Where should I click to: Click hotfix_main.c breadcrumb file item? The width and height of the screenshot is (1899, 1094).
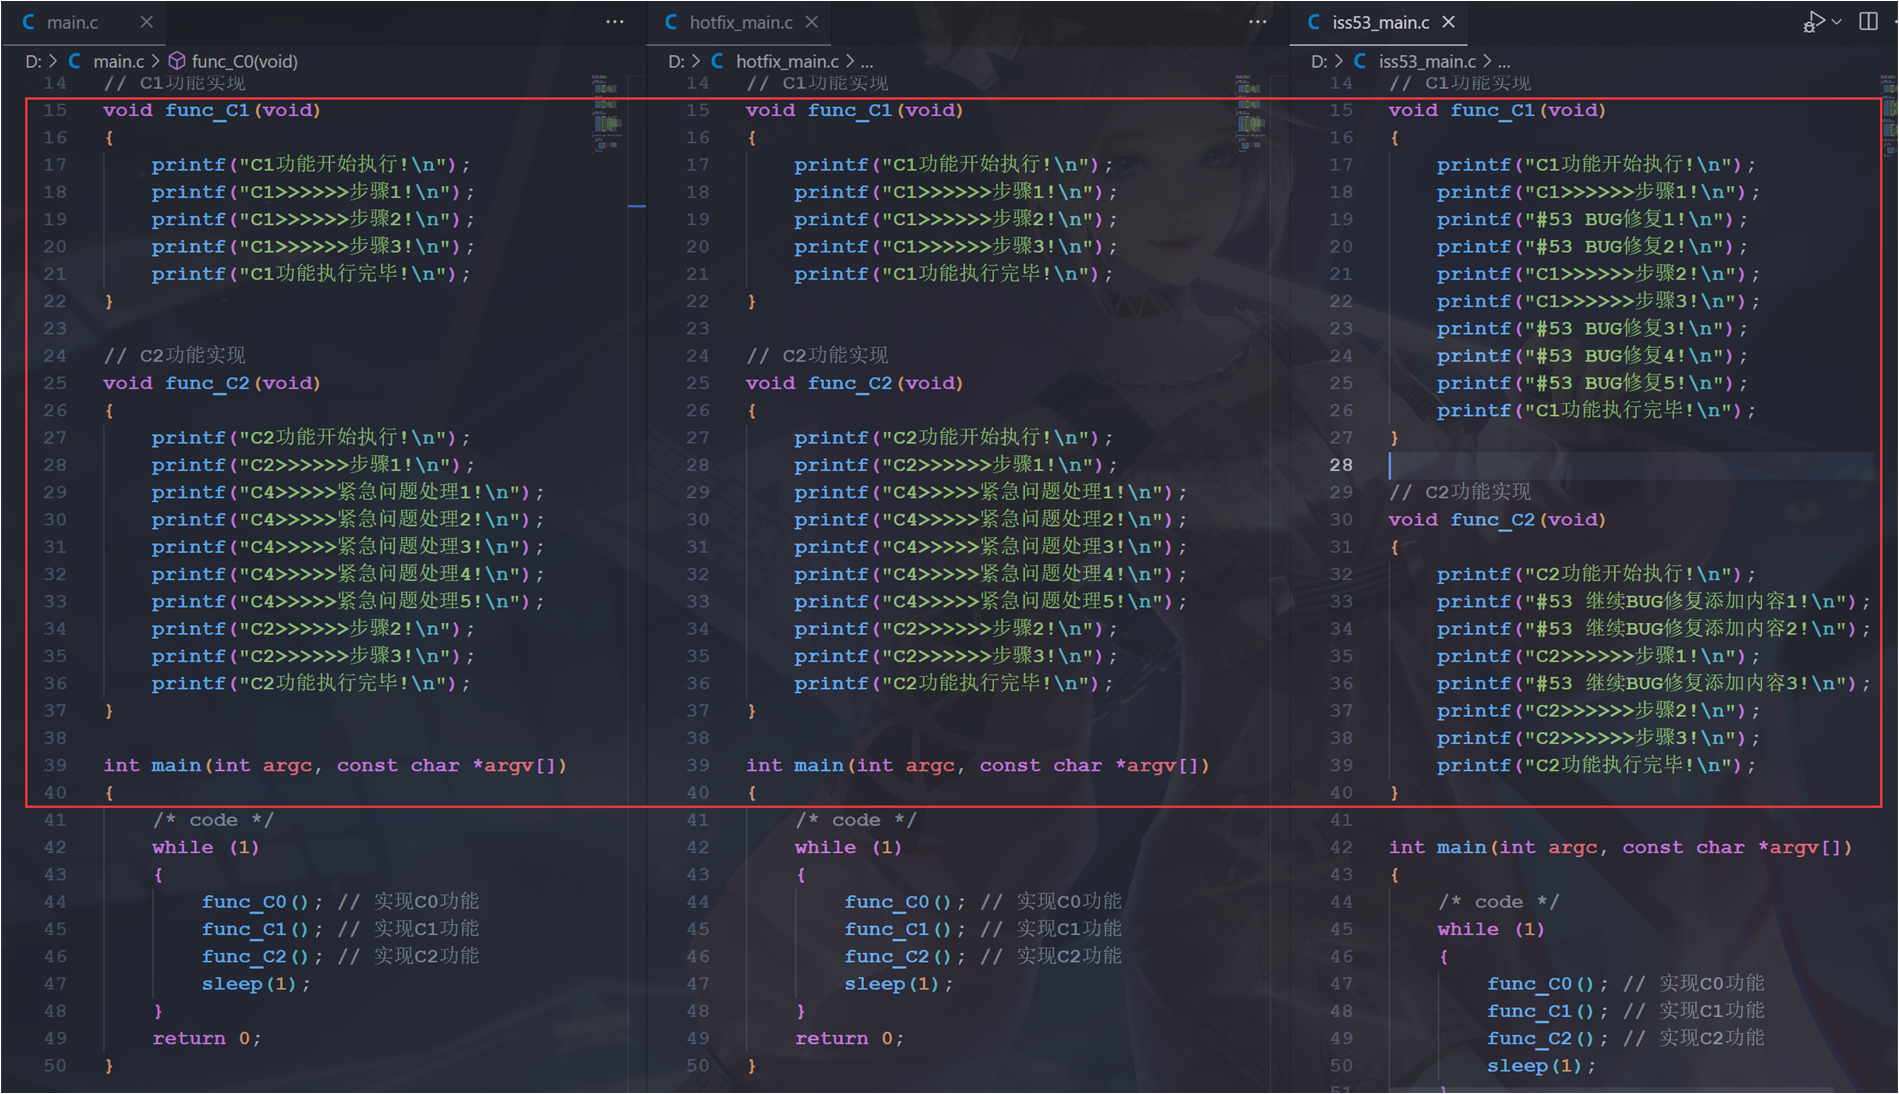[x=787, y=61]
